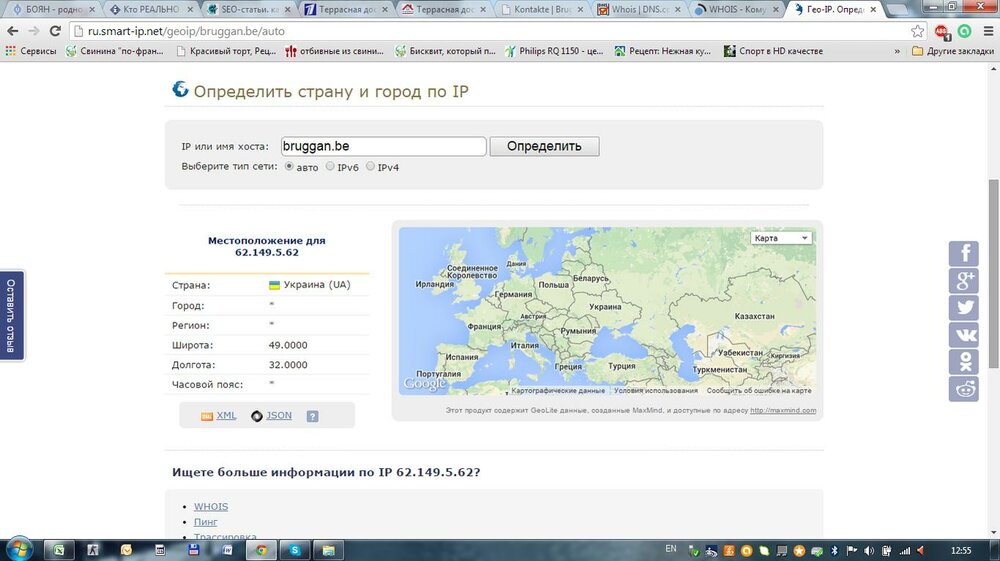The image size is (1000, 561).
Task: Click the Оставить отзыв feedback tab
Action: [x=11, y=316]
